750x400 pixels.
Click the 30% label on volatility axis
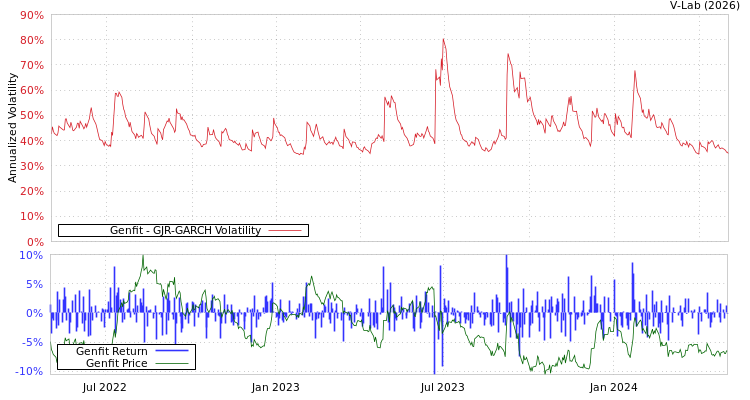[x=31, y=166]
